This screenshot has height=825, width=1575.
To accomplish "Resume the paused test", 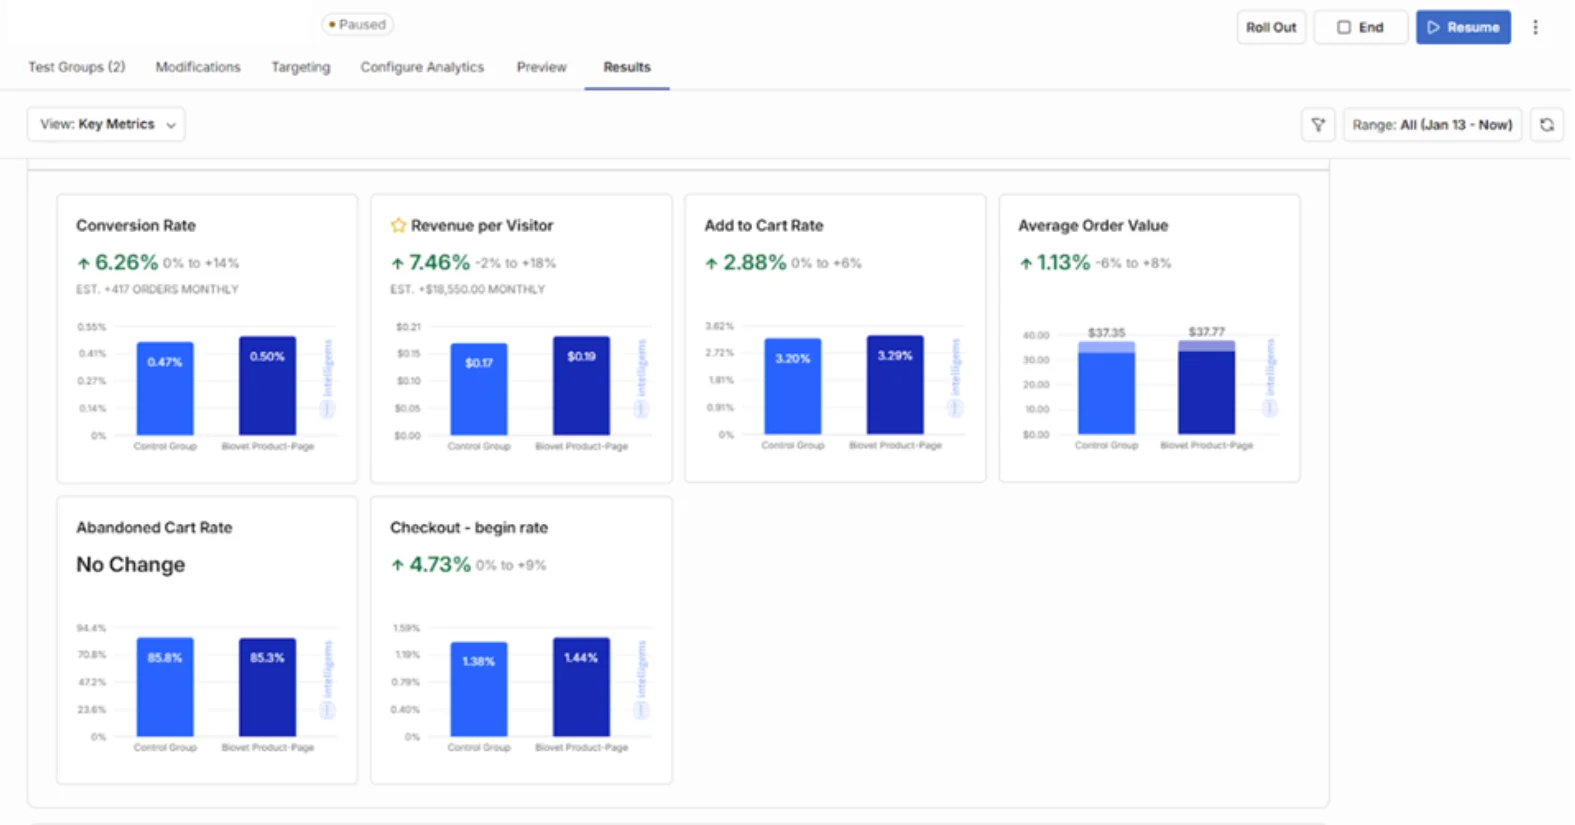I will [x=1463, y=27].
